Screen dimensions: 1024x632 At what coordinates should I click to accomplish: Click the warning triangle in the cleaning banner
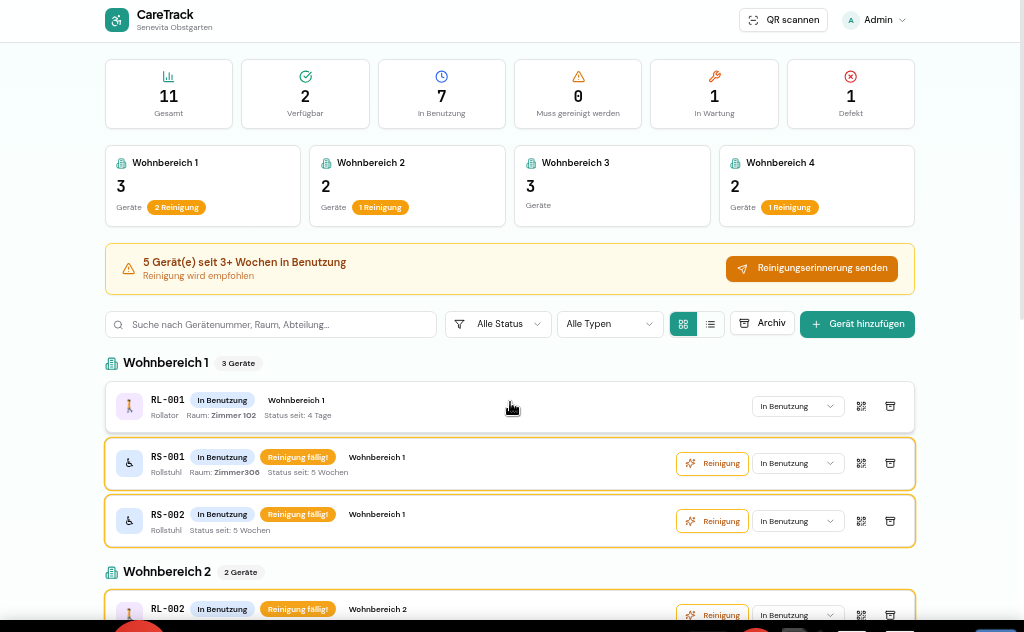129,269
